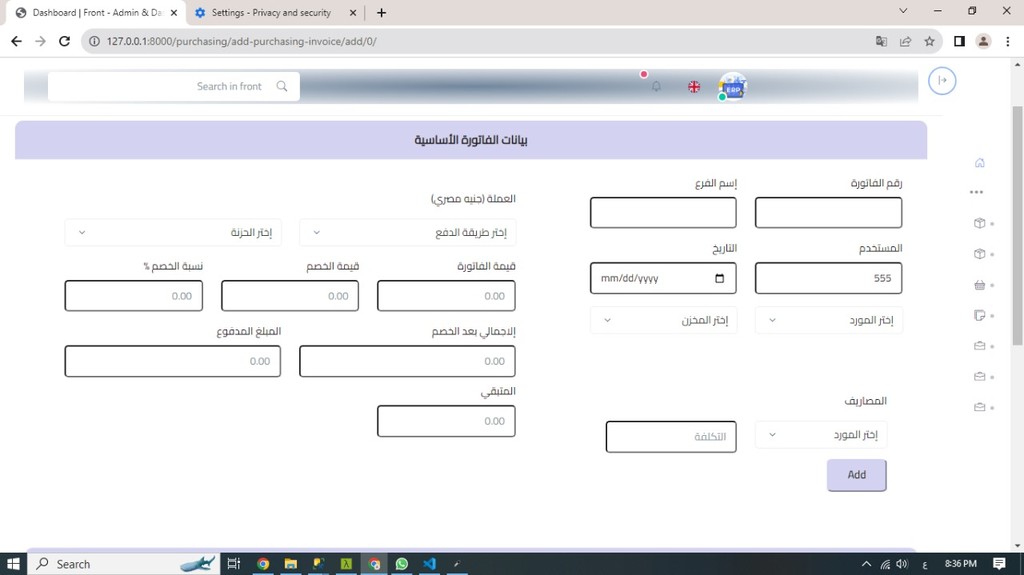Open the tab search chevron in Chrome

(x=903, y=11)
